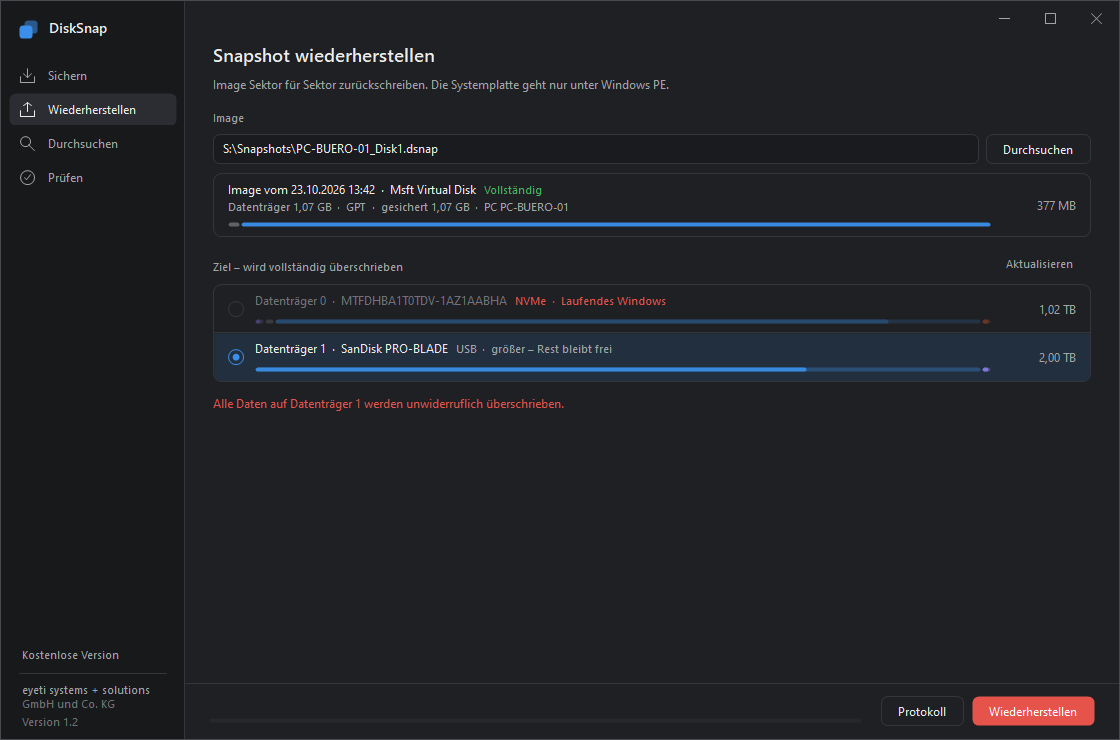Click the "1,02 TB" disk size value
Screen dimensions: 1120x740
1057,310
